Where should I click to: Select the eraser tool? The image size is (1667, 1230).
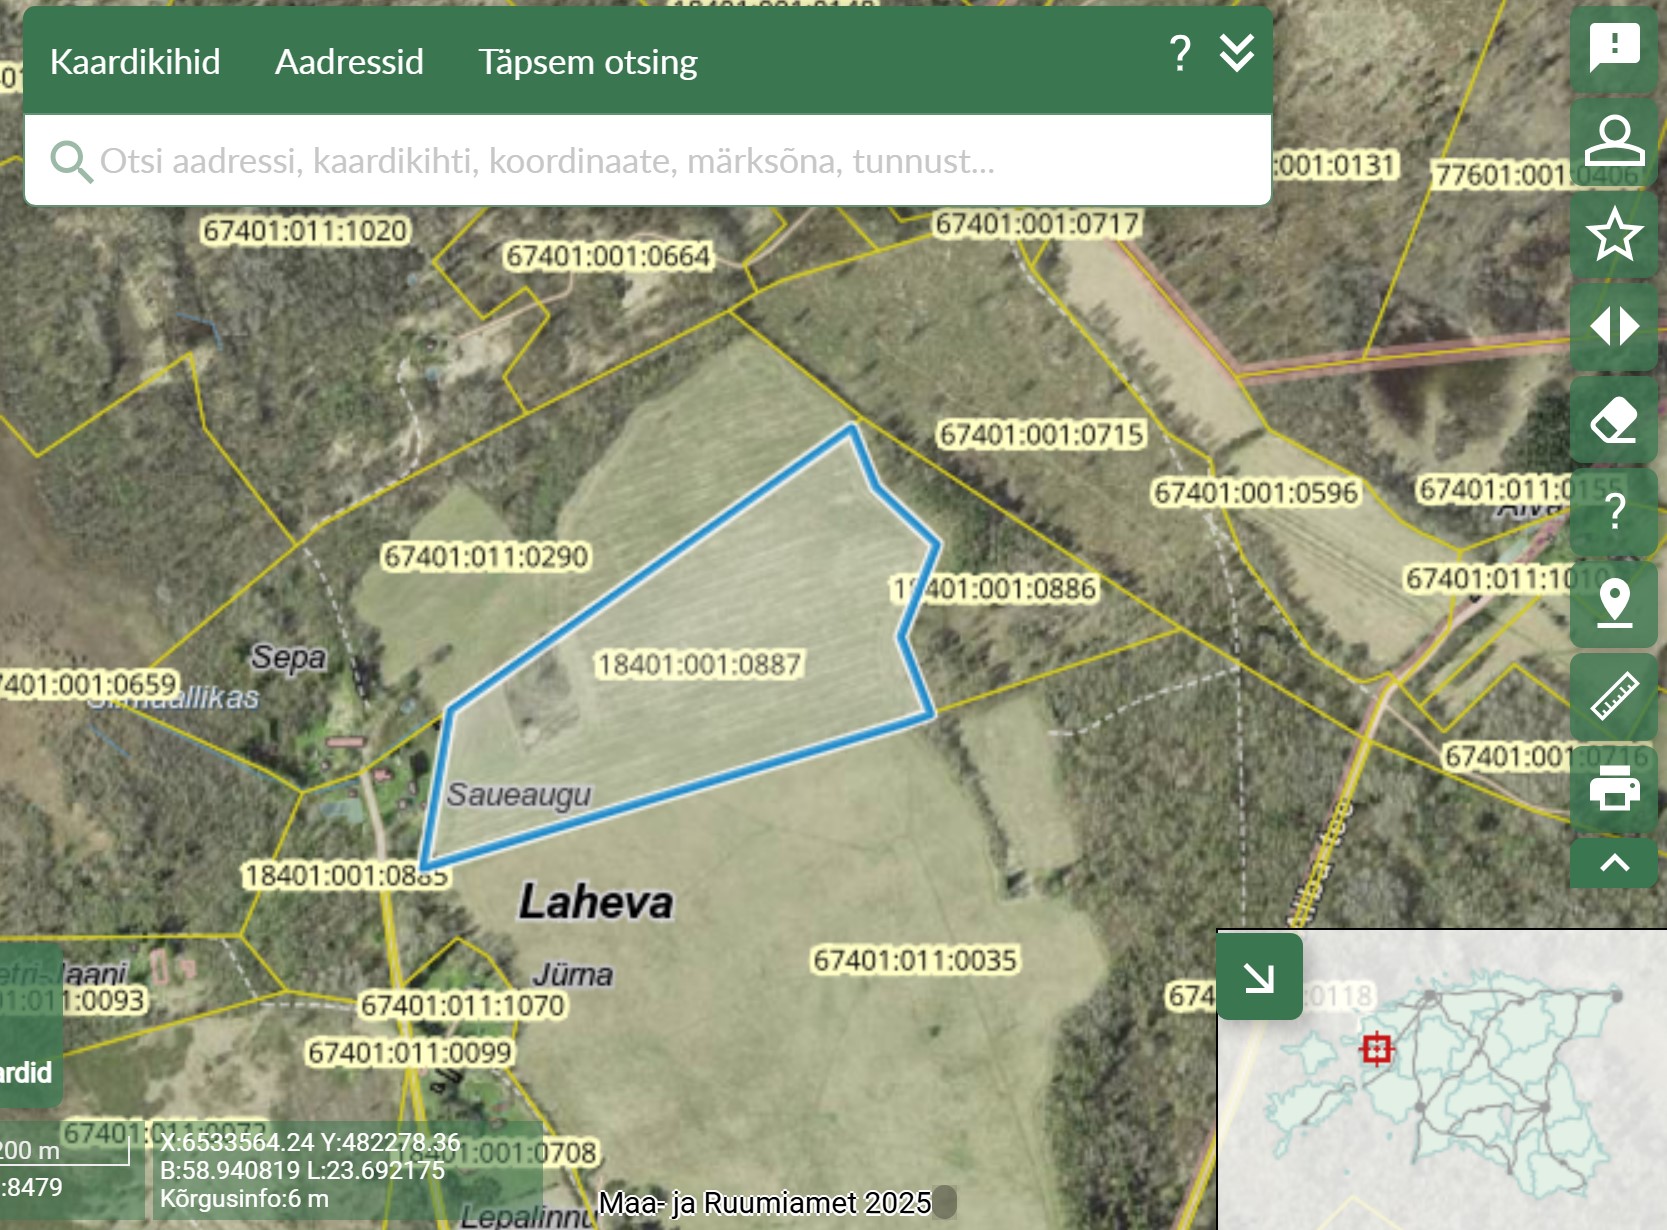point(1613,420)
